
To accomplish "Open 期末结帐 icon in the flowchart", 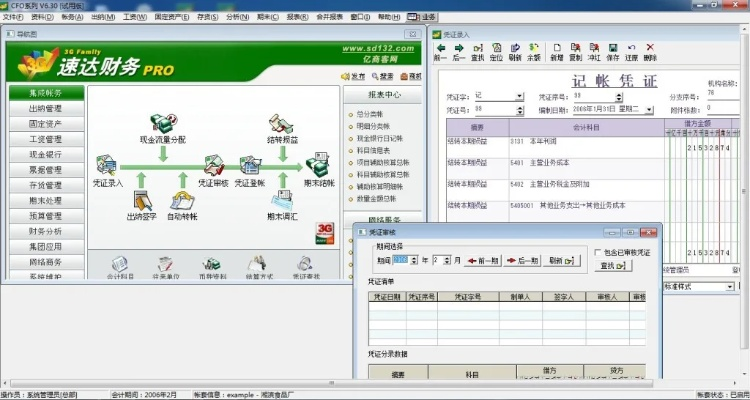I will [318, 165].
